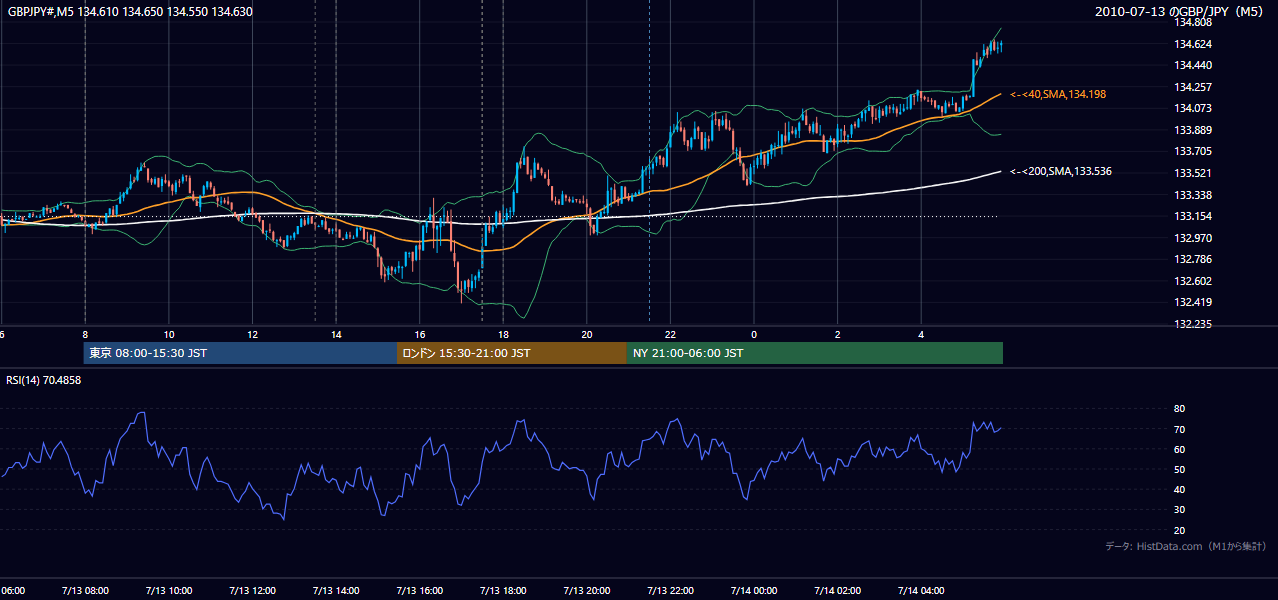Click price axis value 132.235
Viewport: 1278px width, 600px height.
1194,324
